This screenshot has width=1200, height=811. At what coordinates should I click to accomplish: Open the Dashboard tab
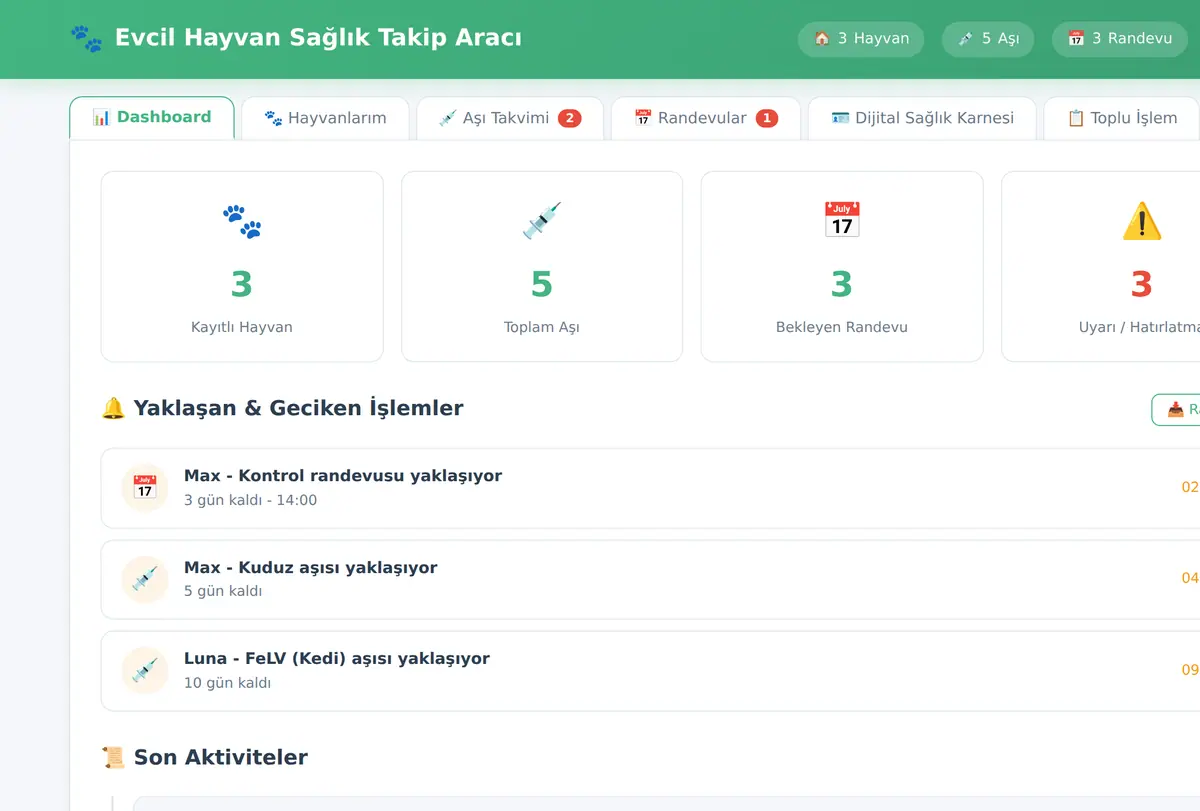click(x=152, y=118)
